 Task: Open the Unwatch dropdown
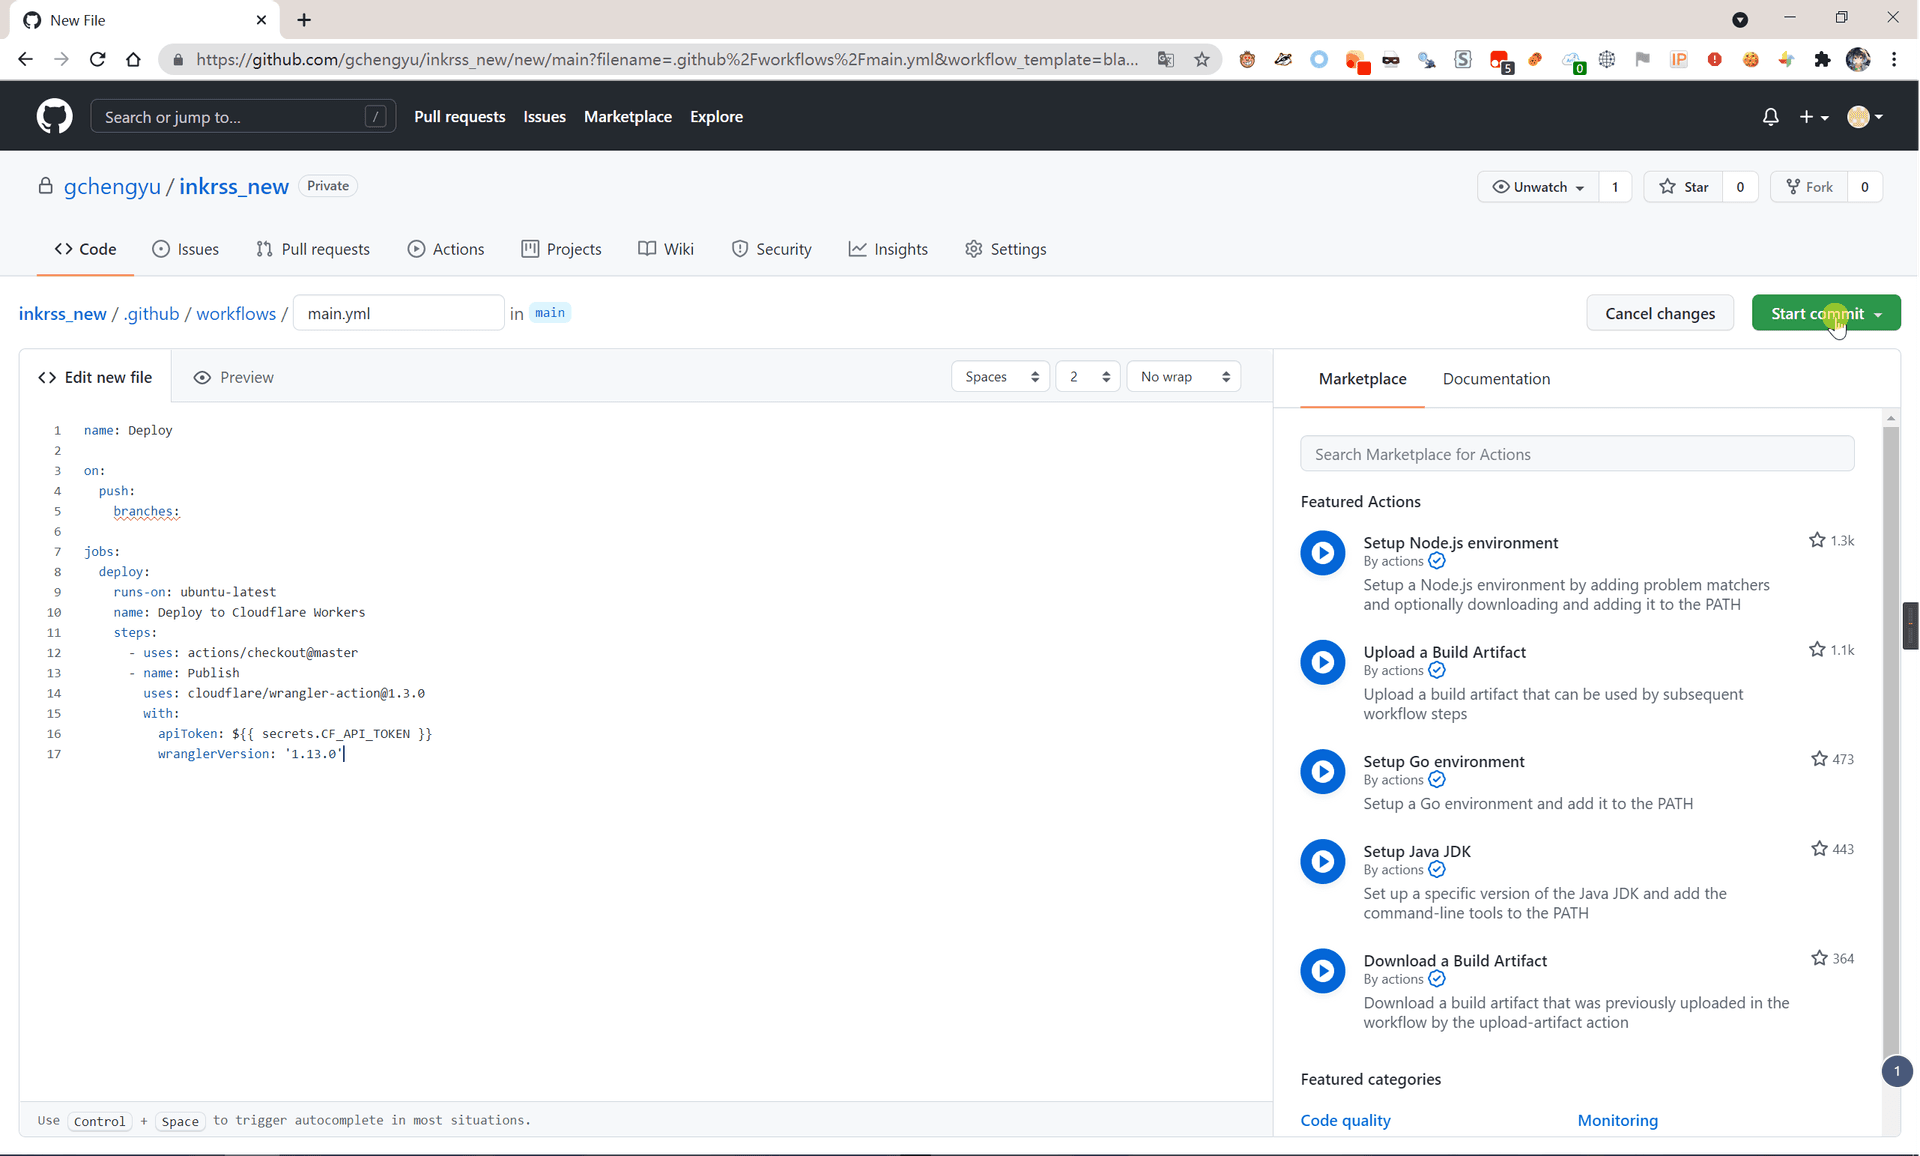pos(1538,186)
